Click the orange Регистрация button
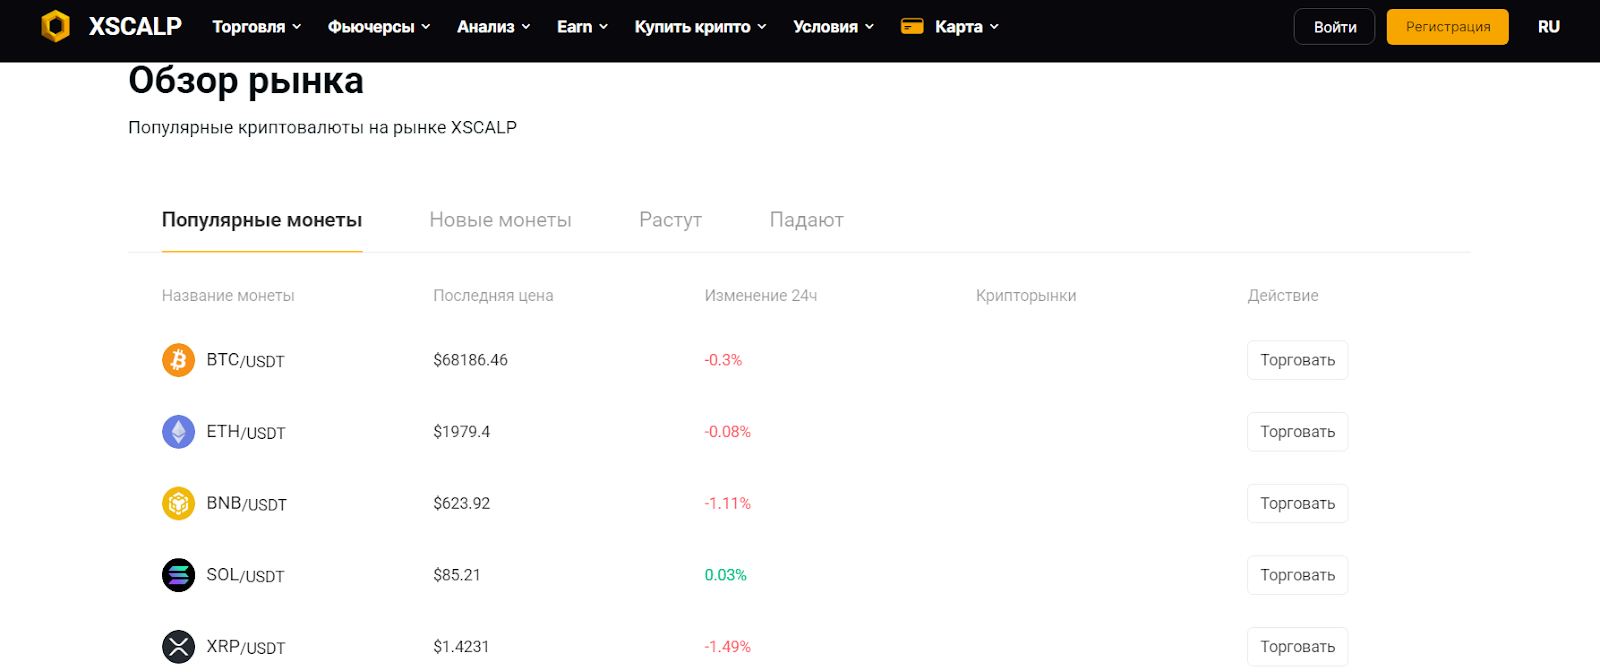Image resolution: width=1600 pixels, height=671 pixels. point(1447,27)
